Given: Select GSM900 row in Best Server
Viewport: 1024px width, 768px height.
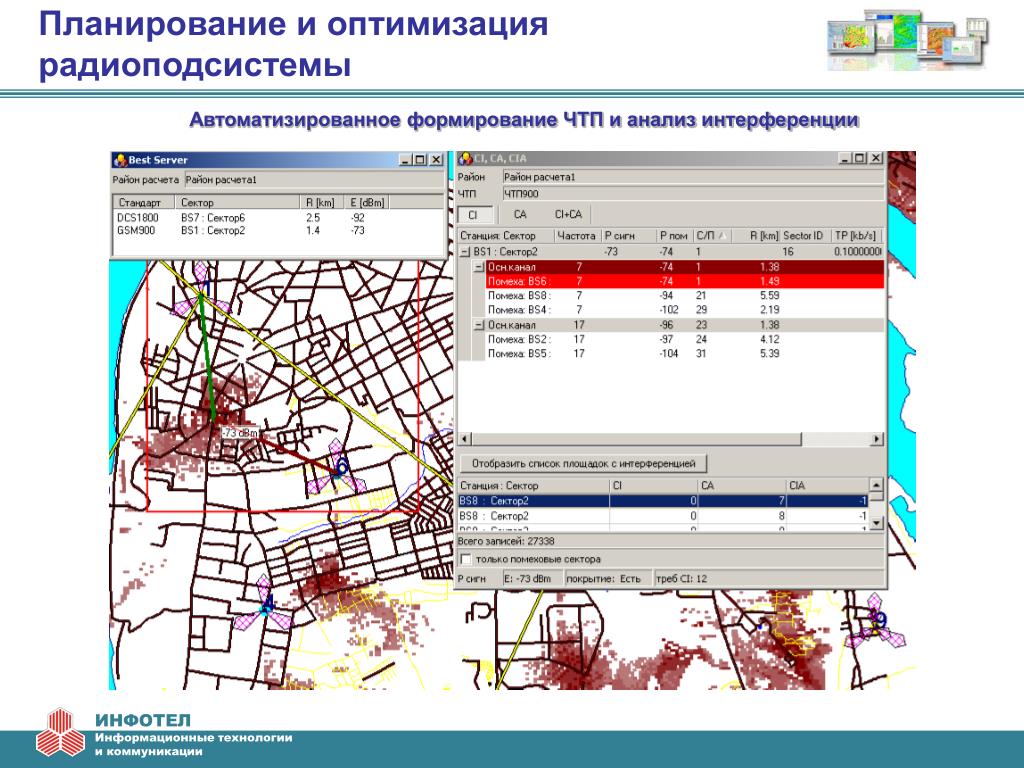Looking at the screenshot, I should coord(278,231).
